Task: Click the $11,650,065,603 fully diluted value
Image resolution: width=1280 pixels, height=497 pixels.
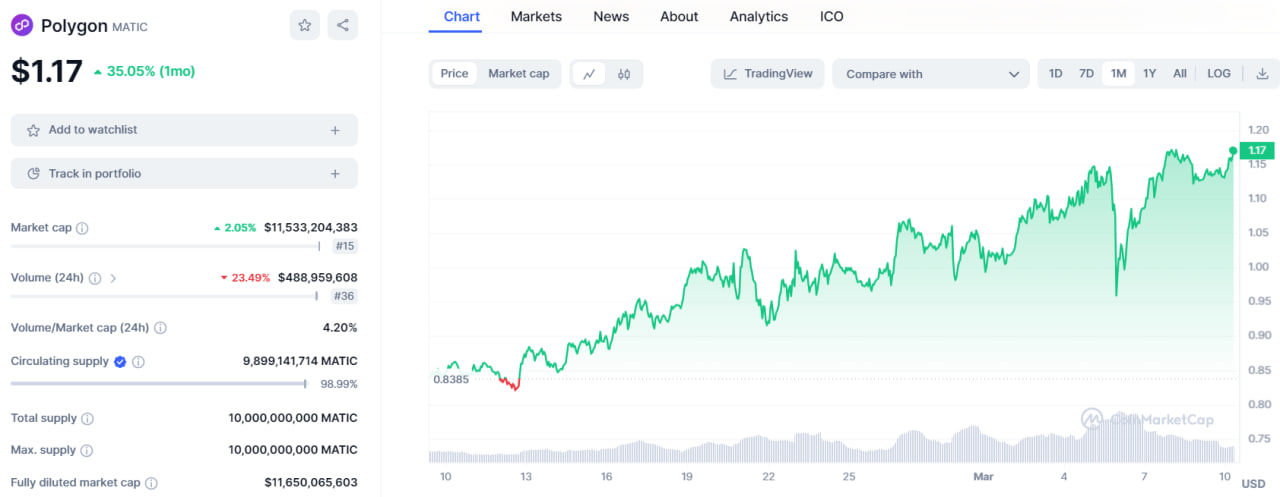Action: (x=311, y=483)
